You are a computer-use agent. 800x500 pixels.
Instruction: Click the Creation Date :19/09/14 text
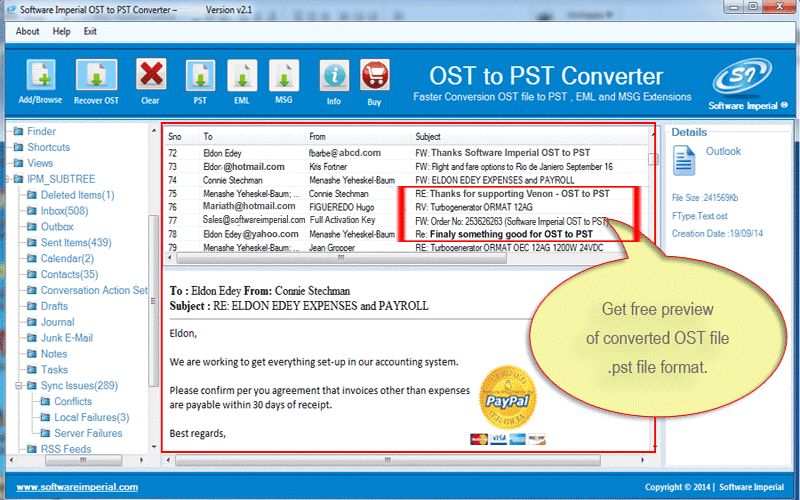pyautogui.click(x=717, y=234)
